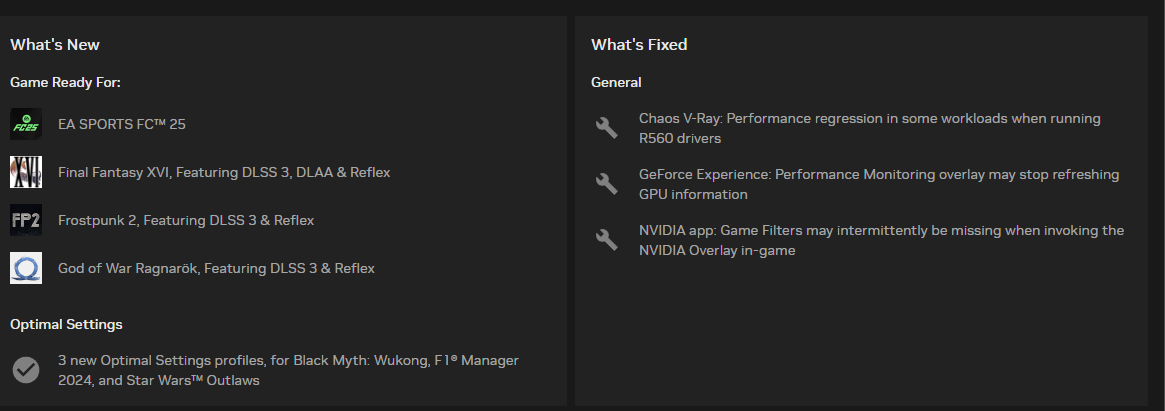Viewport: 1165px width, 411px height.
Task: Click wrench icon beside GeForce Experience fix
Action: (607, 184)
